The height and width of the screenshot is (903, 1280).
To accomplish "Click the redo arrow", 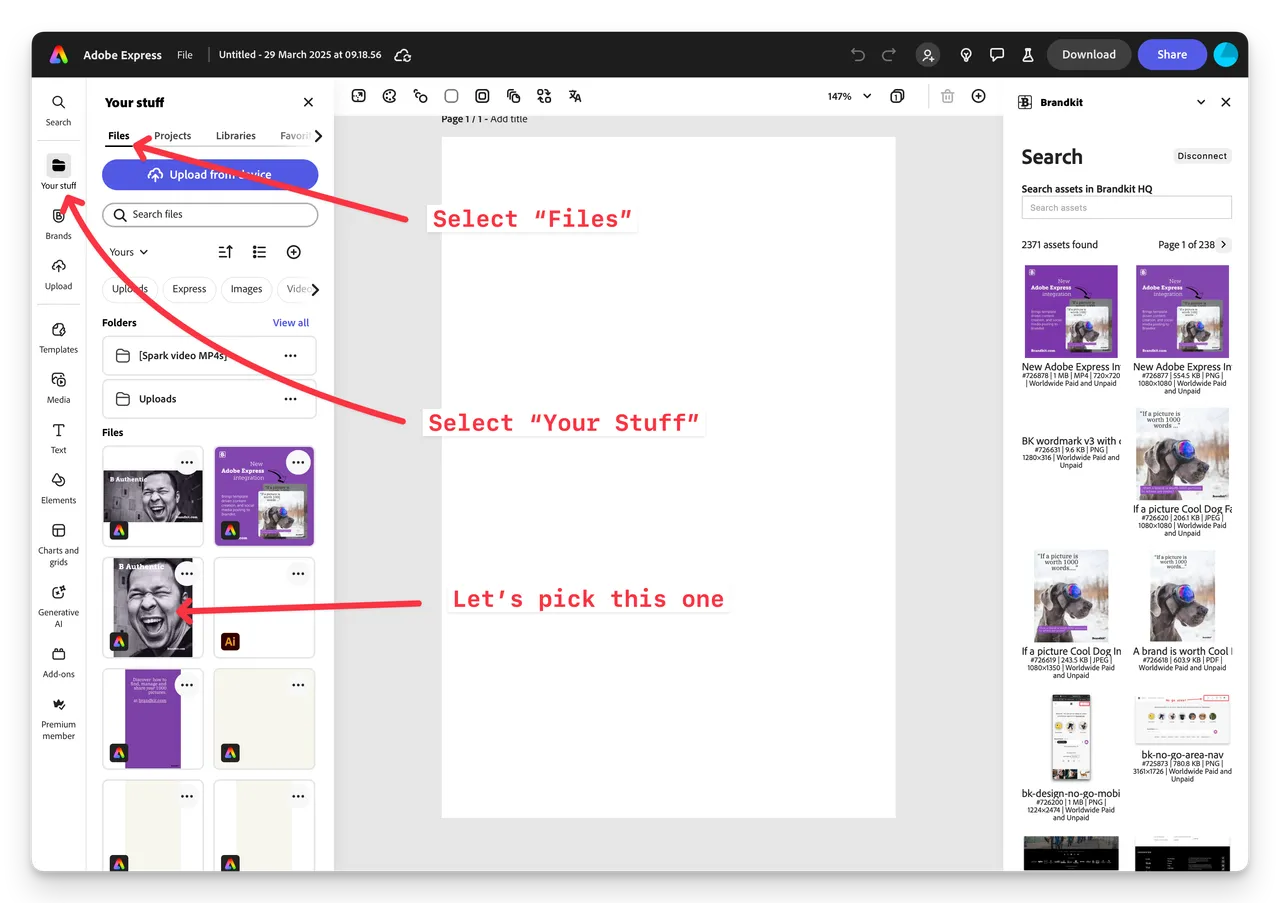I will coord(889,55).
